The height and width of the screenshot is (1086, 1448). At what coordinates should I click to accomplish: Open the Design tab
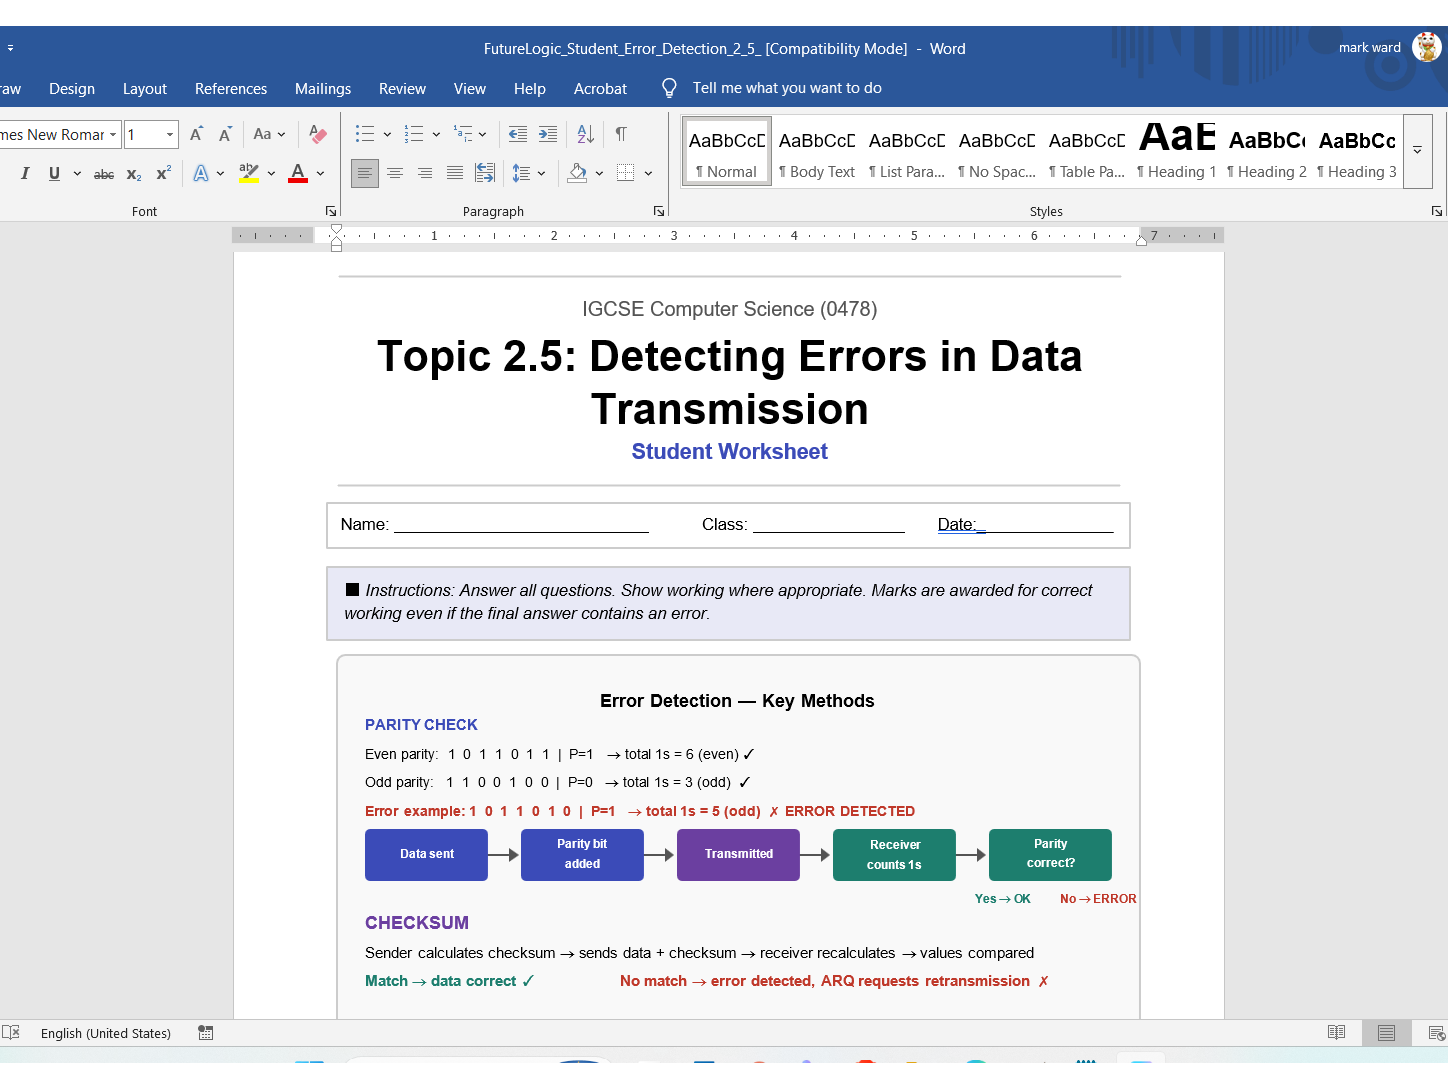point(72,88)
